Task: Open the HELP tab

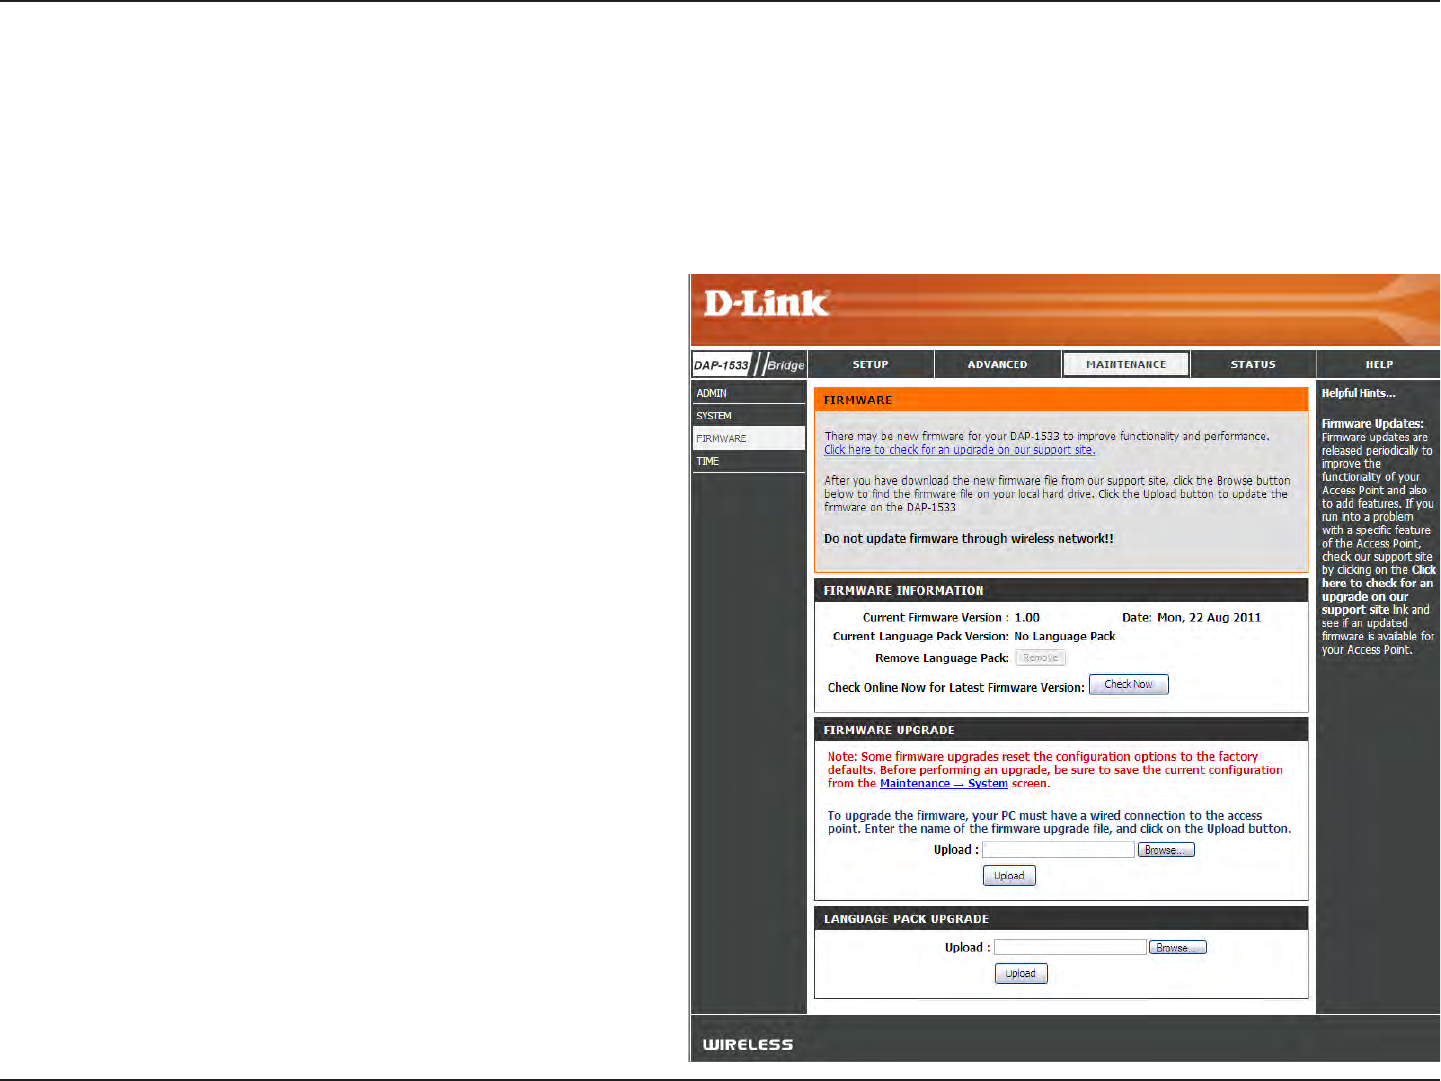Action: click(1379, 364)
